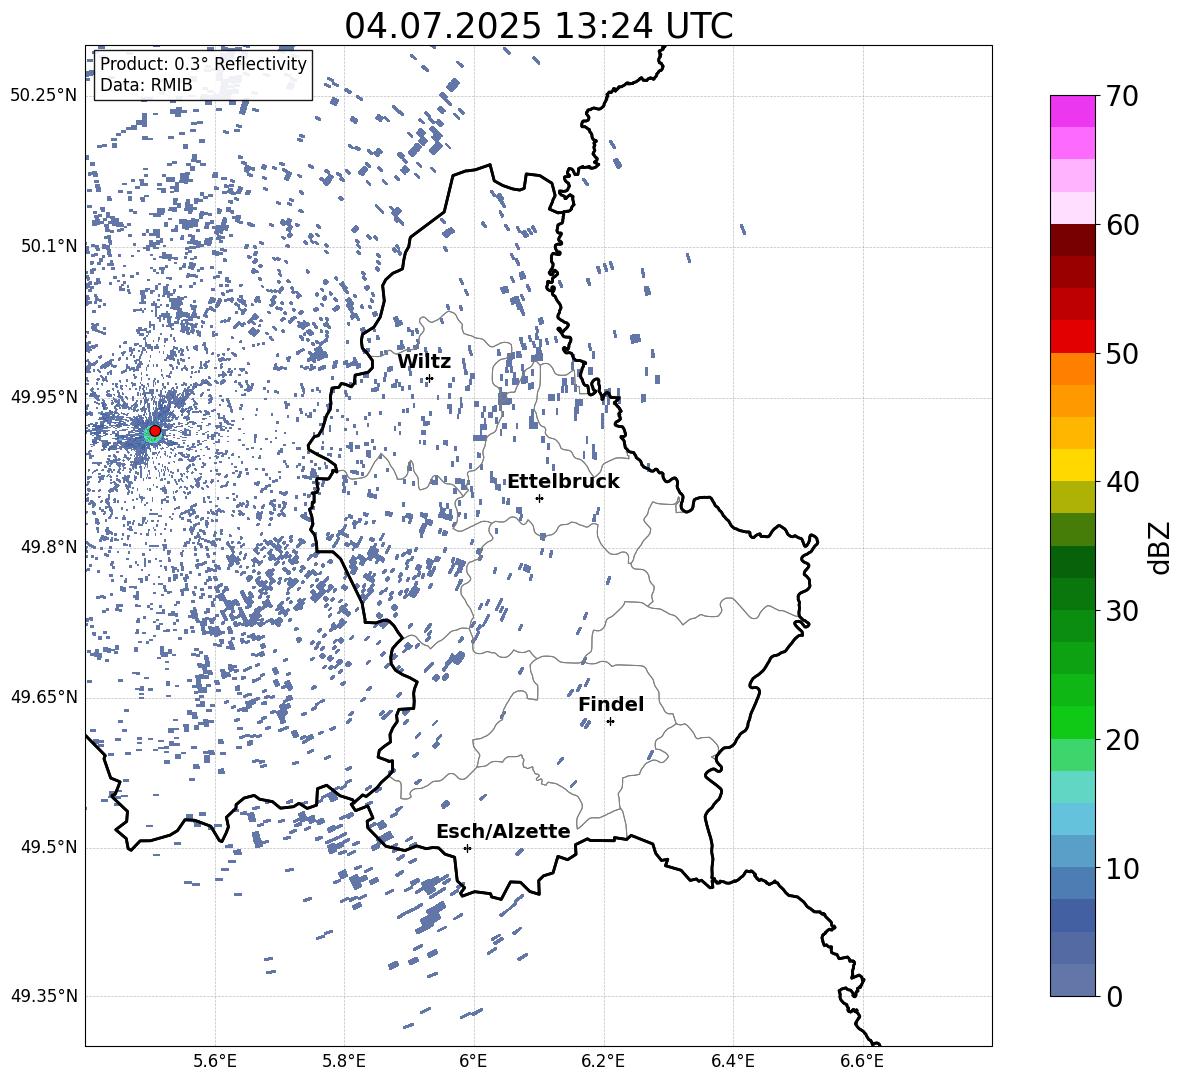
Task: Click the 50.25°N latitude label
Action: (x=44, y=96)
